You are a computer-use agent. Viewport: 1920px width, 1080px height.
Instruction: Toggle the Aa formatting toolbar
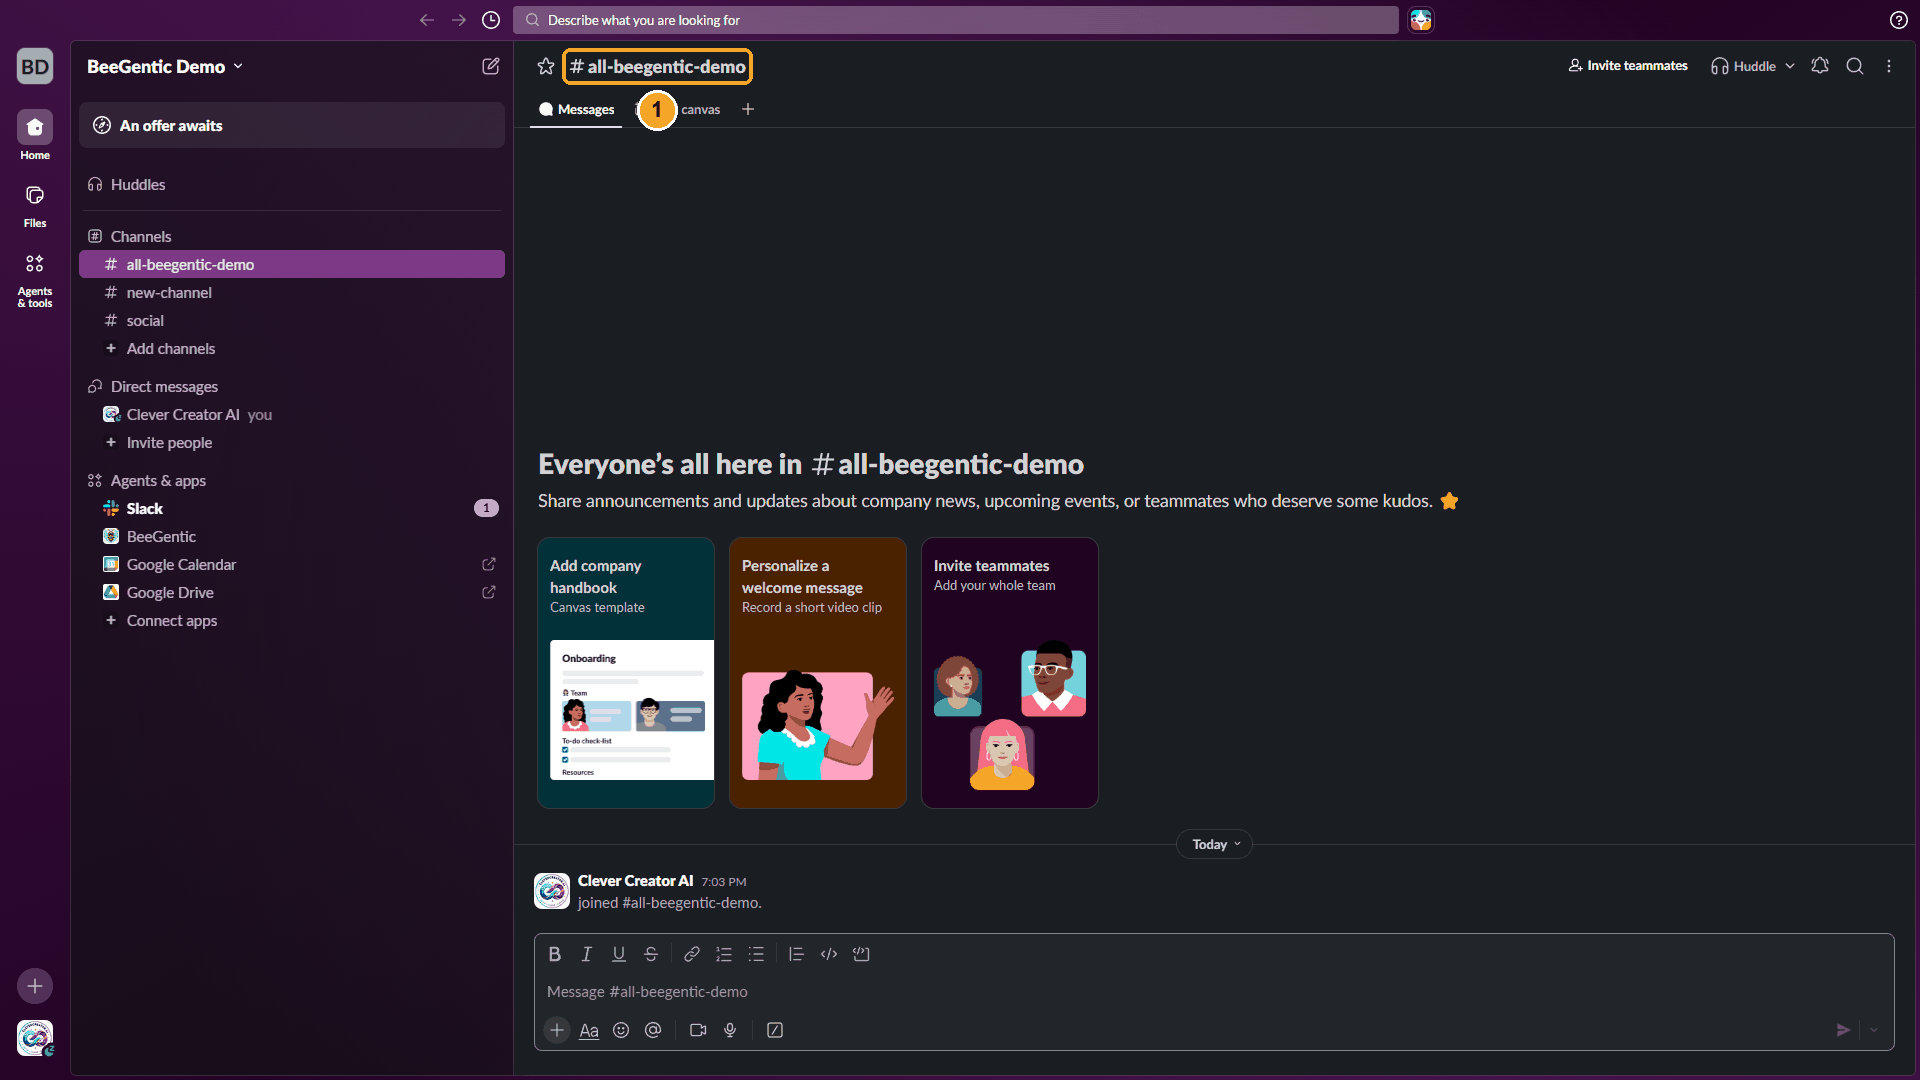[589, 1030]
